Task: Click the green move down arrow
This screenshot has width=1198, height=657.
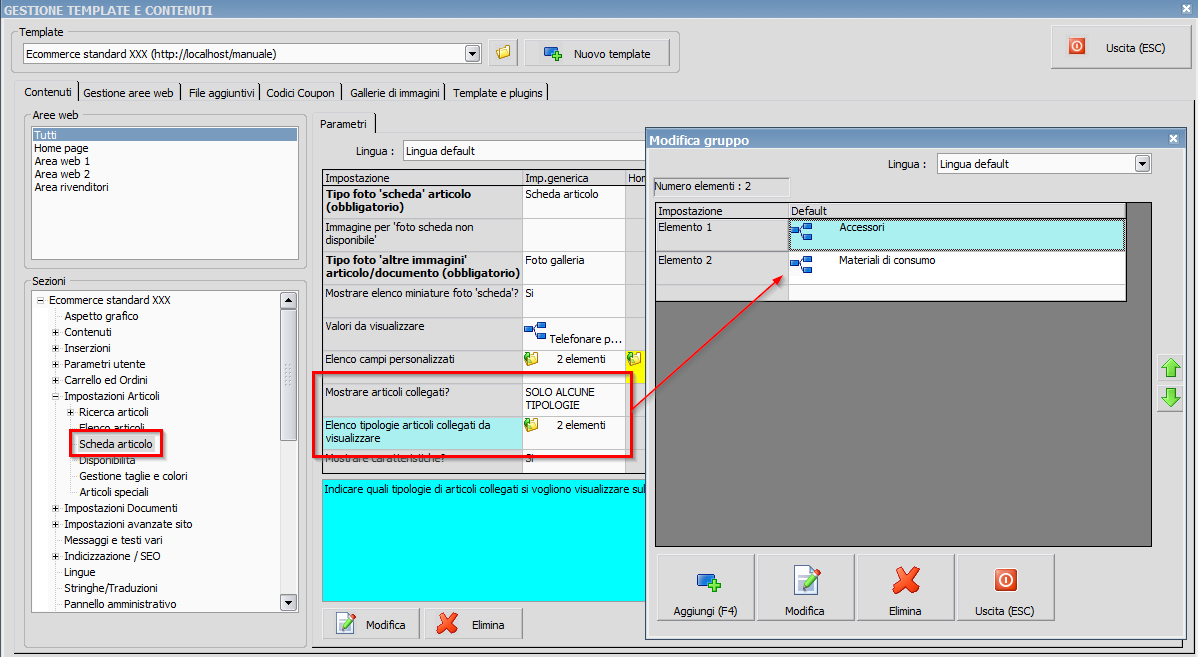Action: click(x=1170, y=397)
